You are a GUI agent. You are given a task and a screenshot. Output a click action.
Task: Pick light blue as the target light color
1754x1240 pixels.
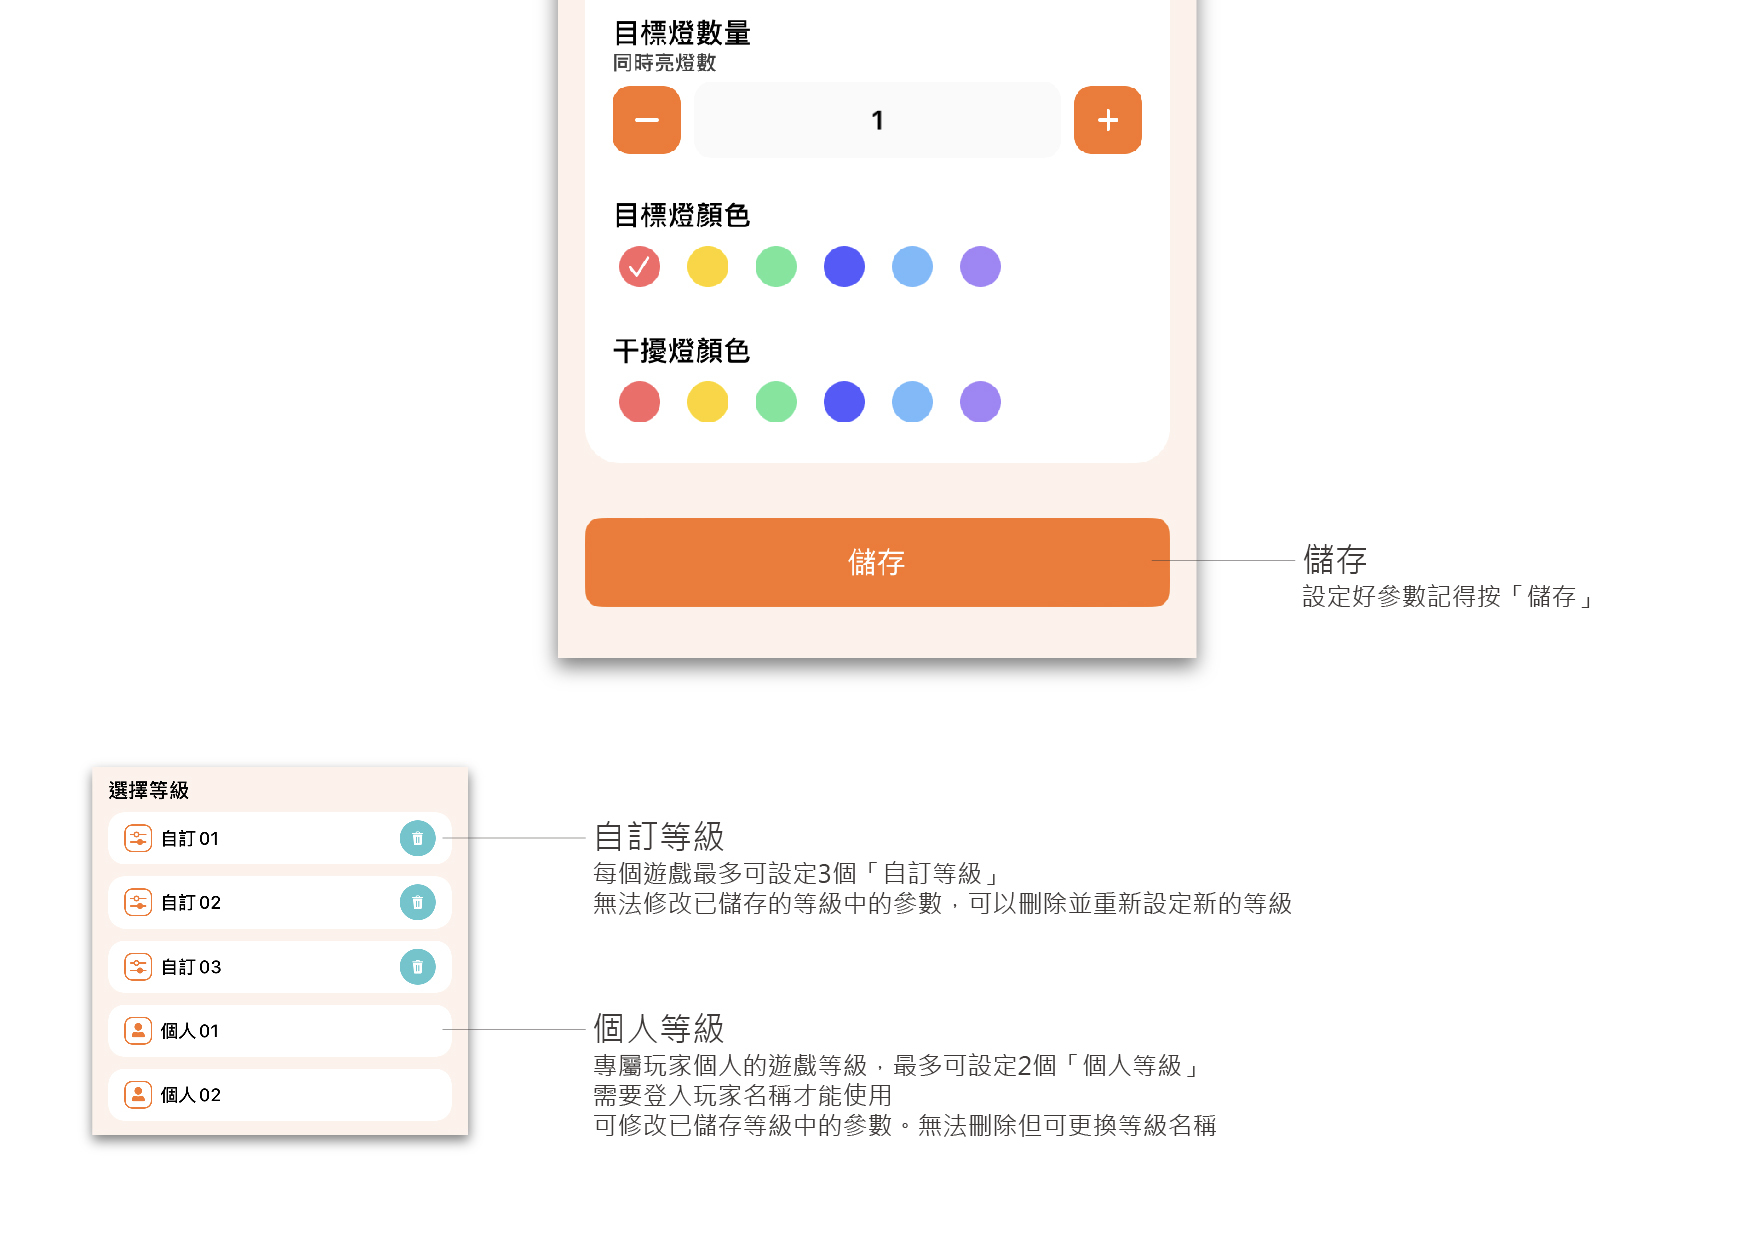[912, 266]
